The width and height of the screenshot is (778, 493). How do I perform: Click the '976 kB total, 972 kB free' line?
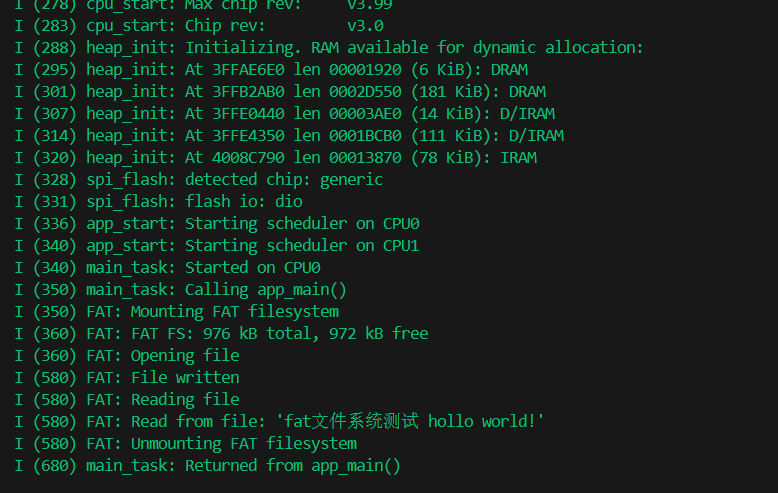click(x=220, y=334)
